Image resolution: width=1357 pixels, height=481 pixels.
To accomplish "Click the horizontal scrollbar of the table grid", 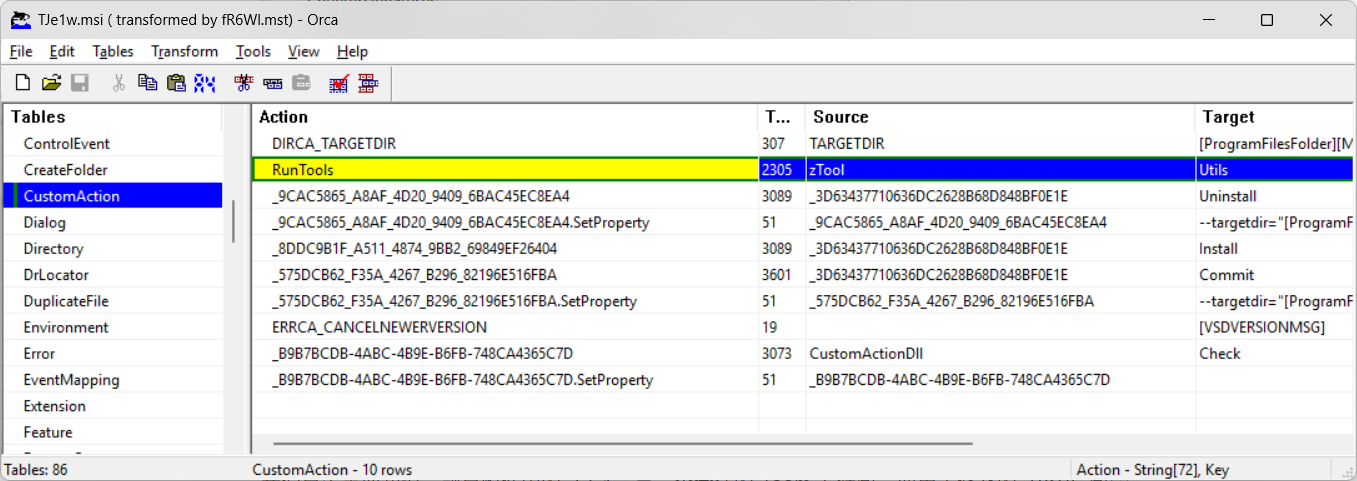I will click(622, 444).
